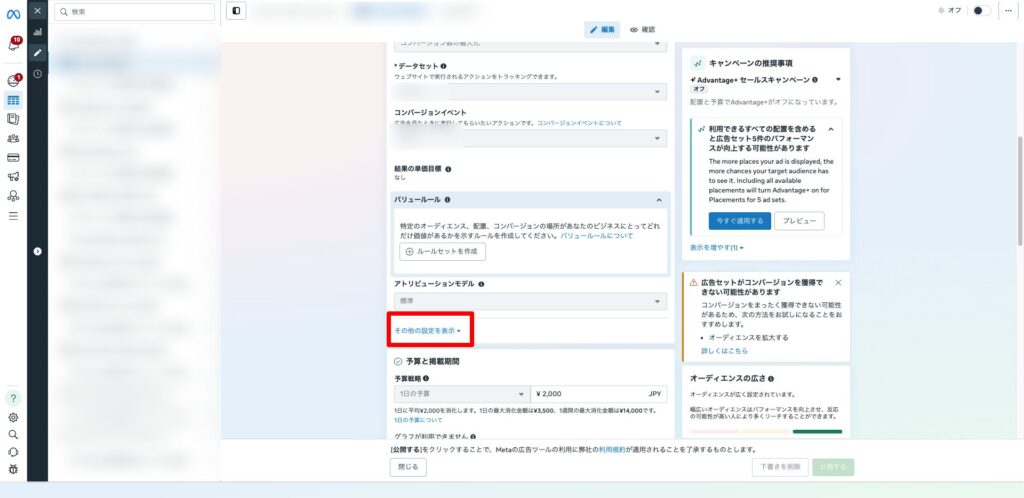Image resolution: width=1024 pixels, height=498 pixels.
Task: Open the bar chart performance view
Action: tap(37, 31)
